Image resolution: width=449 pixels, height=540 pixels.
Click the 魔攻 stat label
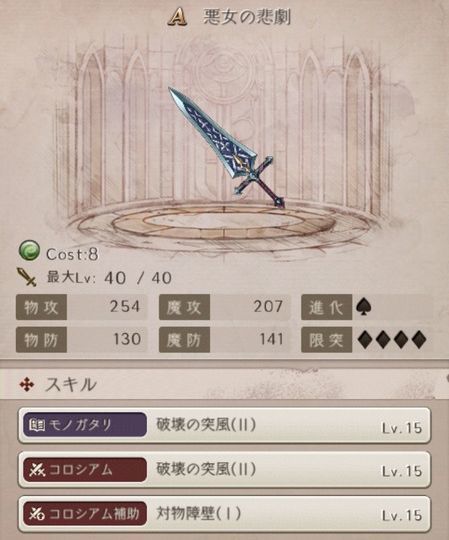[x=184, y=307]
